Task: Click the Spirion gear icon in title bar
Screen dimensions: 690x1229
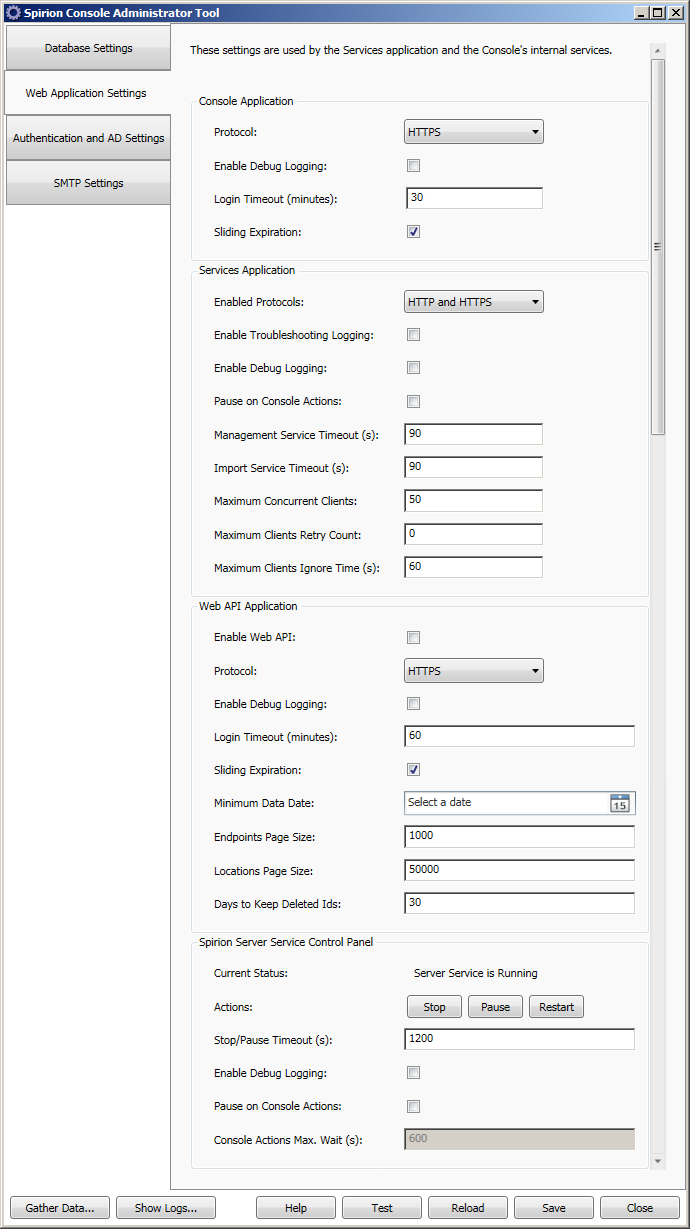Action: (13, 13)
